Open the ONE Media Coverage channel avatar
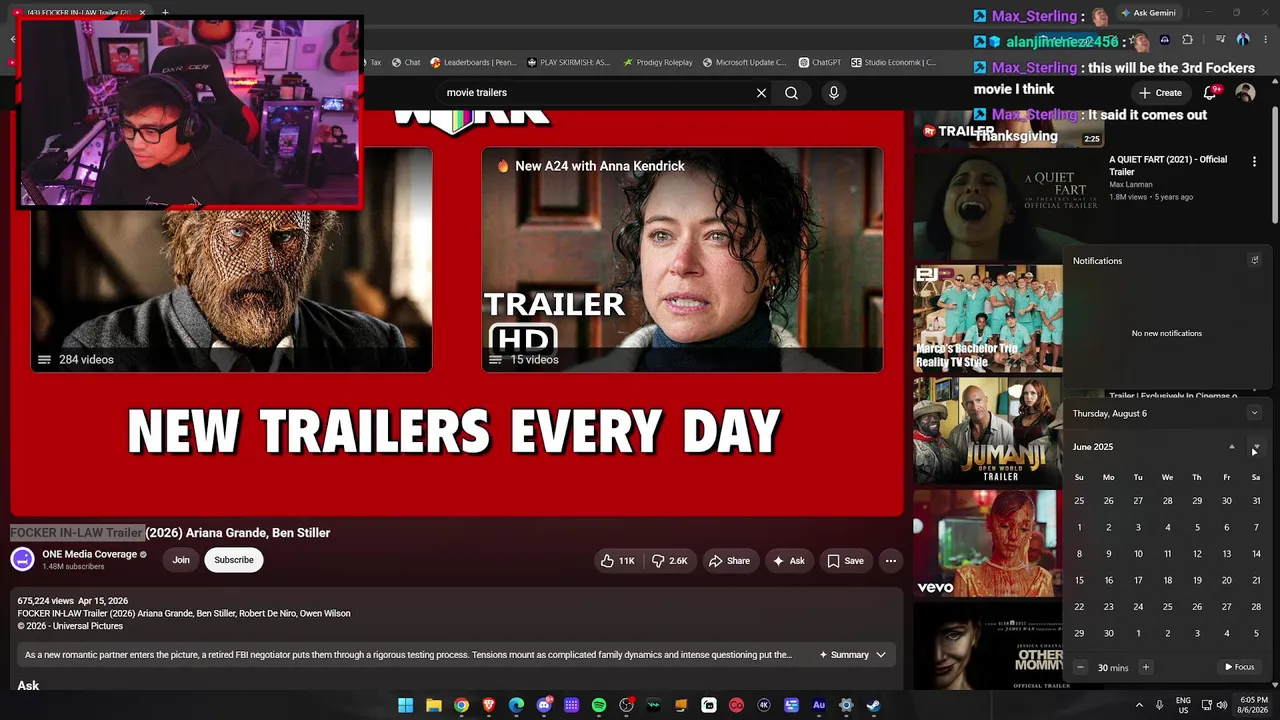The width and height of the screenshot is (1280, 720). click(22, 560)
